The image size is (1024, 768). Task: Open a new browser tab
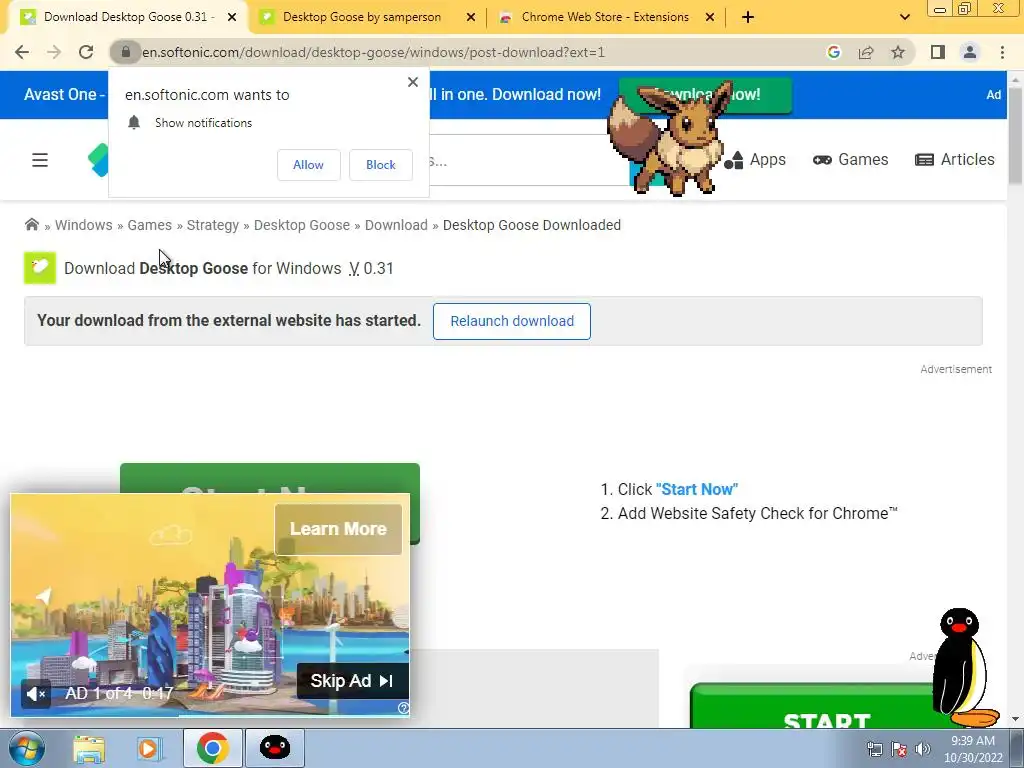click(748, 18)
